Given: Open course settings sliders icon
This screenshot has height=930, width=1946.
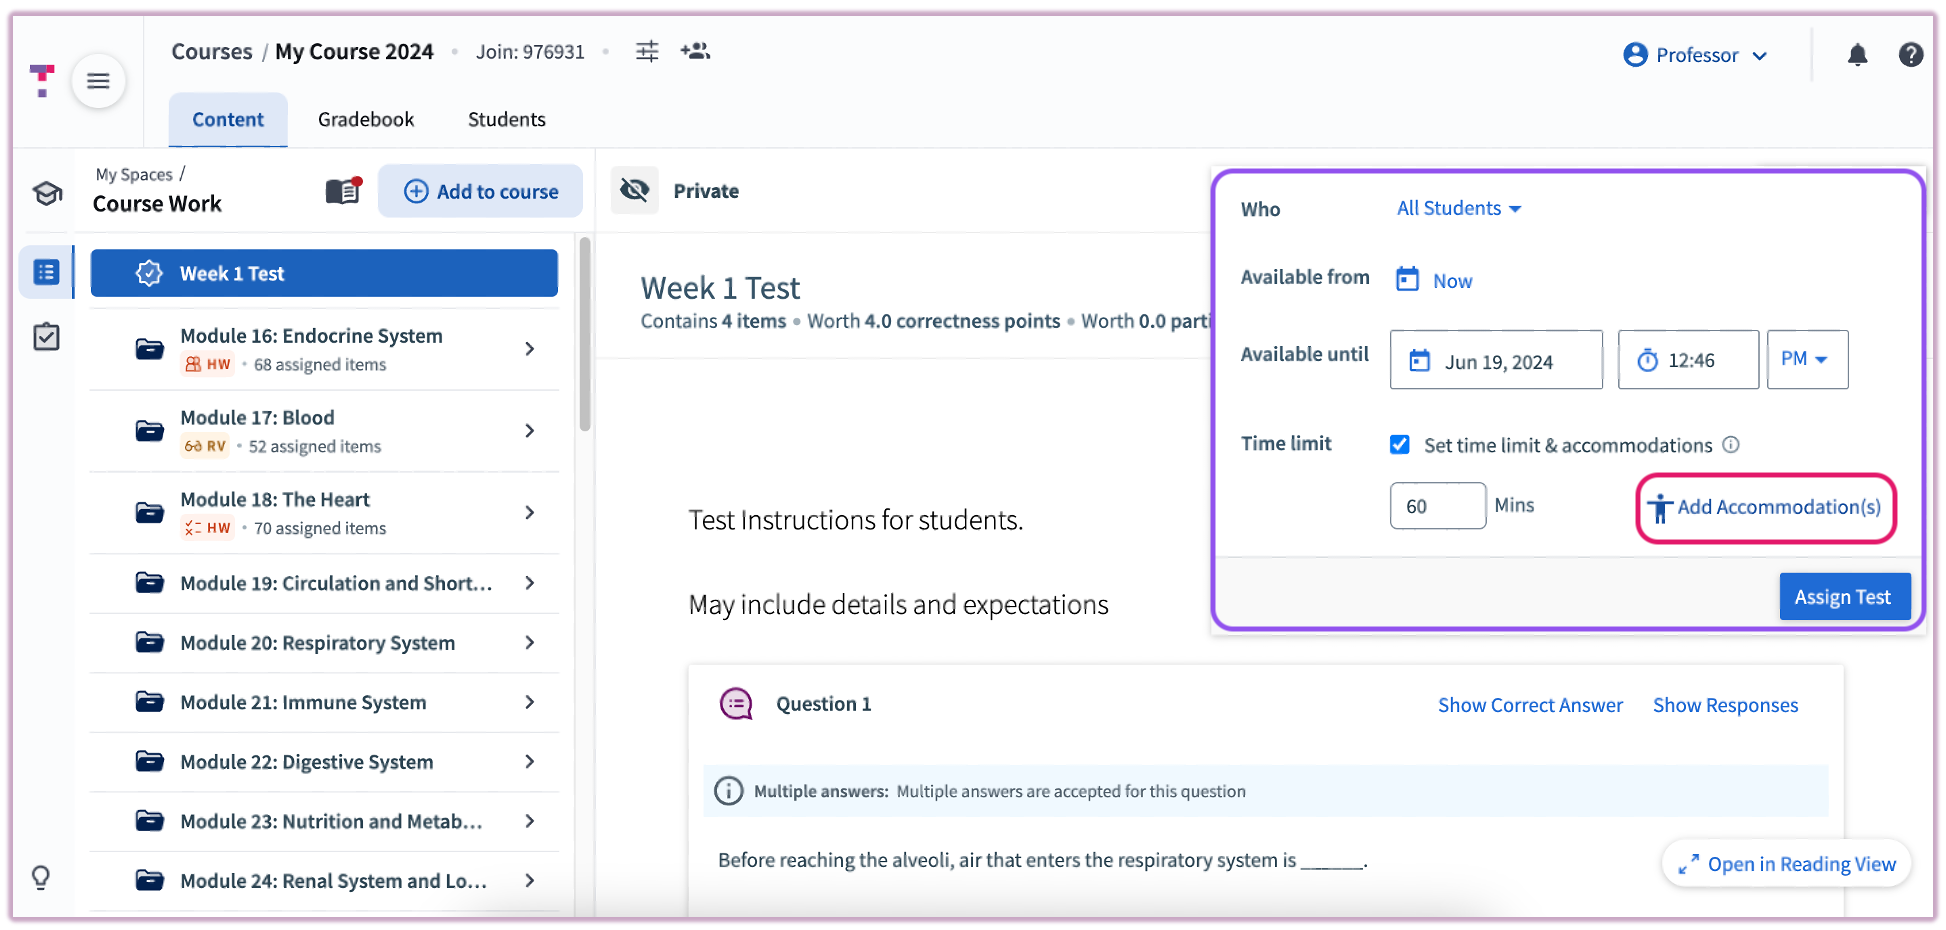Looking at the screenshot, I should [647, 51].
